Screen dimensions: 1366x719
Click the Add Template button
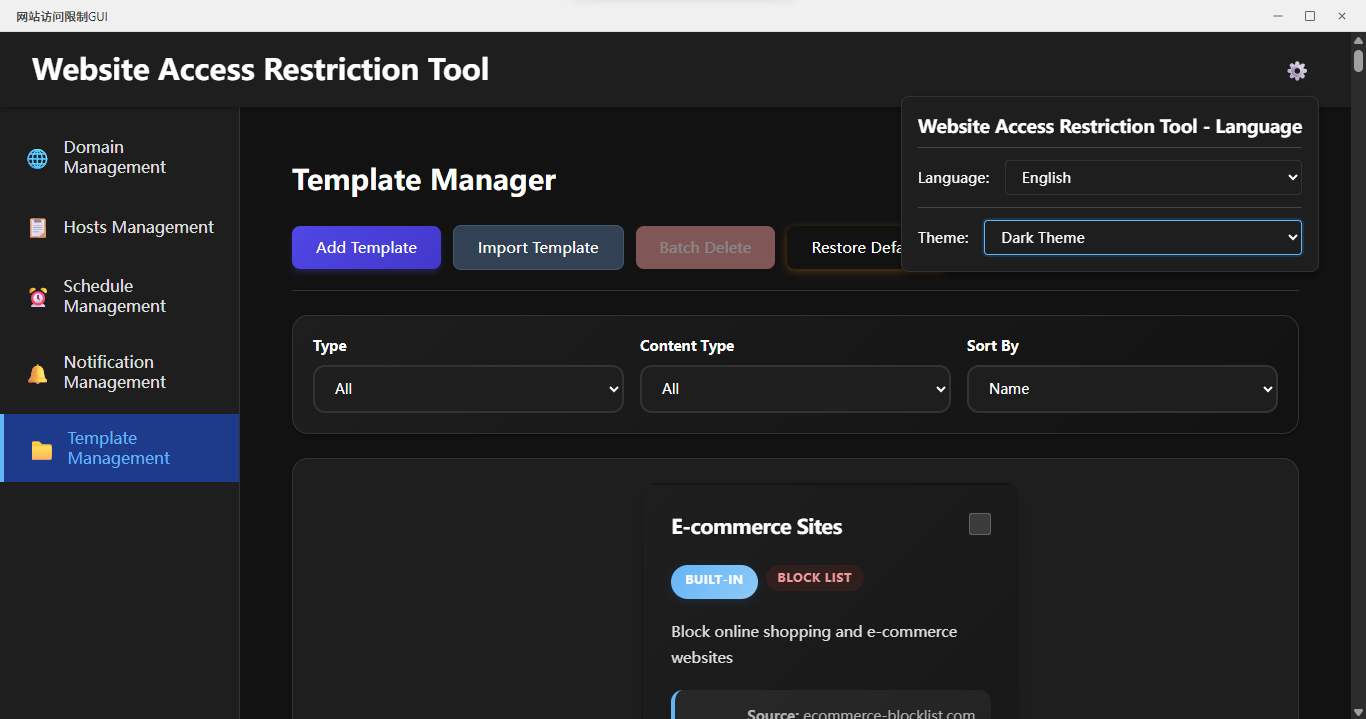366,247
